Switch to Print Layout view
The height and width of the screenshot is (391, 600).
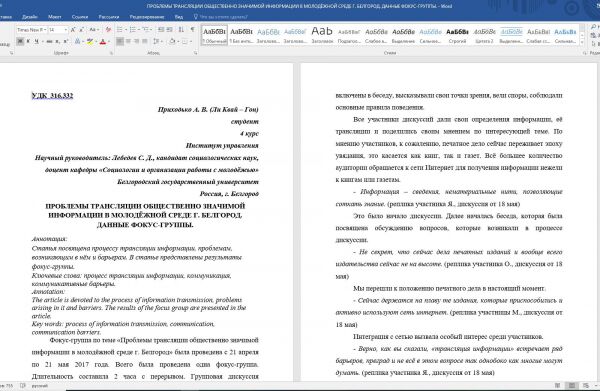point(572,386)
